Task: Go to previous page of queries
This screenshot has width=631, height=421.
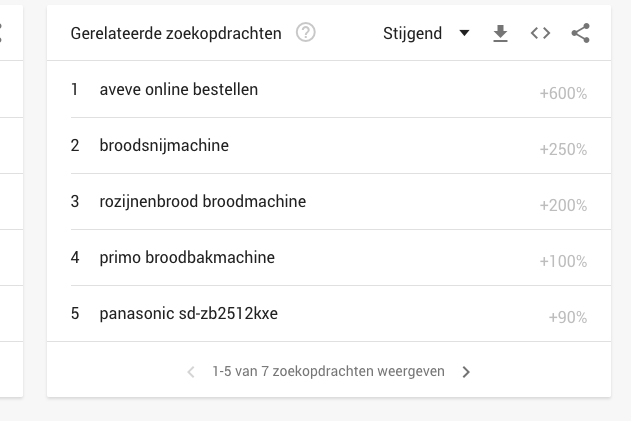Action: 191,372
